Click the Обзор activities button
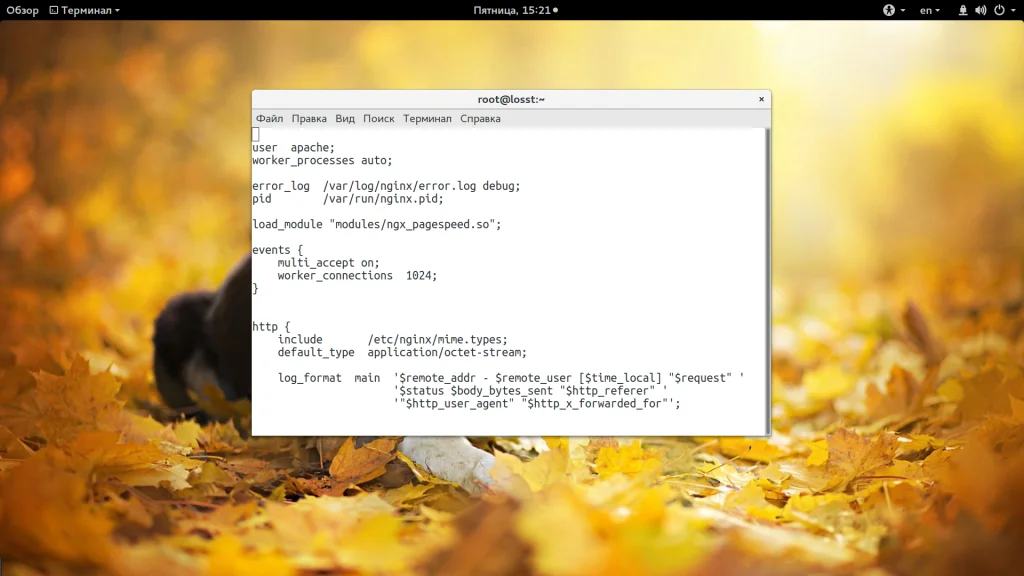The height and width of the screenshot is (576, 1024). [x=22, y=10]
